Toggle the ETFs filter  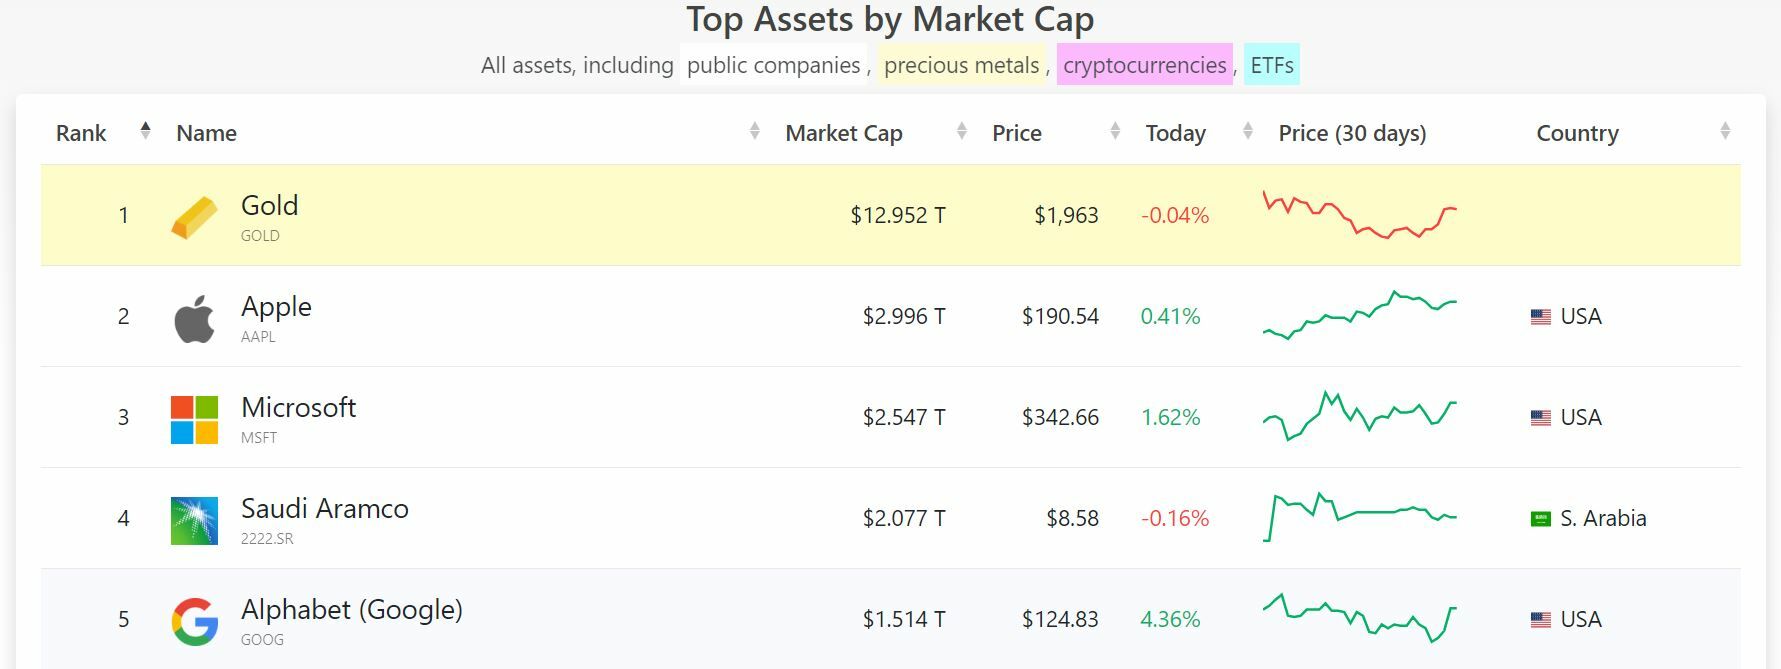(1271, 65)
